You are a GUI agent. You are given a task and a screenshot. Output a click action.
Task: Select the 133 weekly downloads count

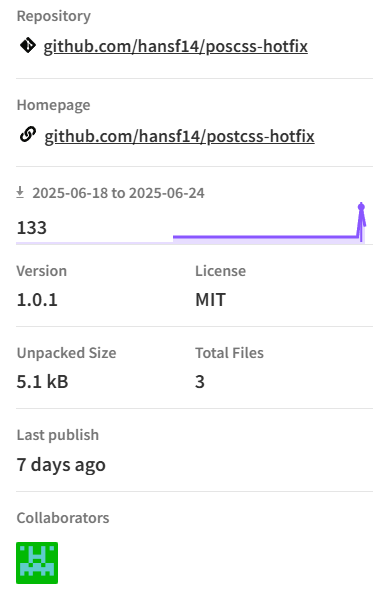(32, 228)
